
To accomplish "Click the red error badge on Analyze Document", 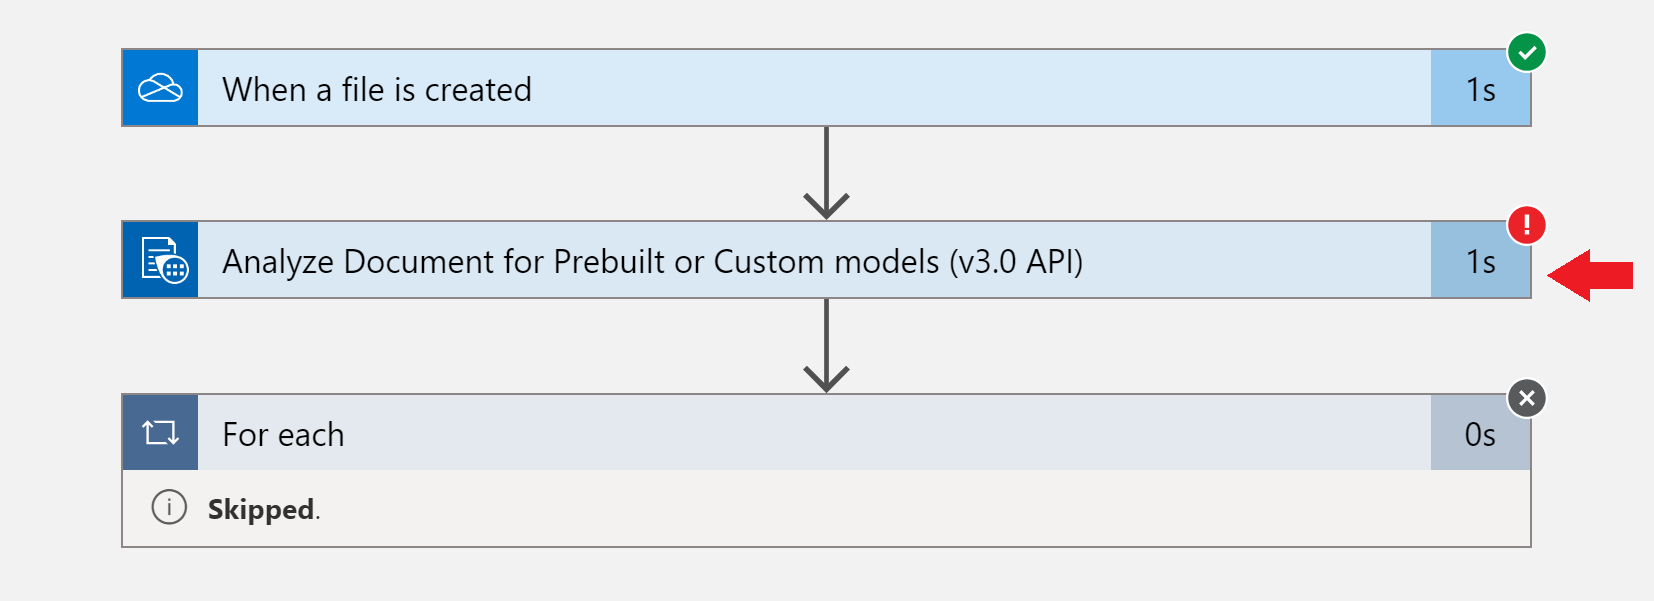I will point(1527,226).
